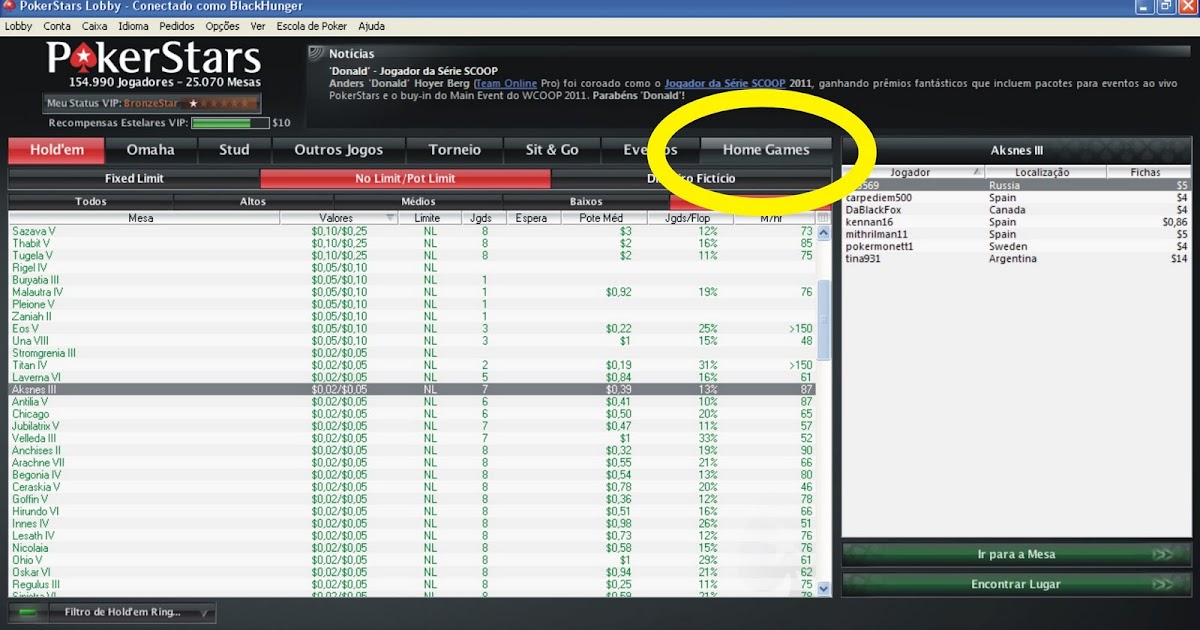This screenshot has height=630, width=1200.
Task: Click the Ir para a Mesa button
Action: [1016, 554]
